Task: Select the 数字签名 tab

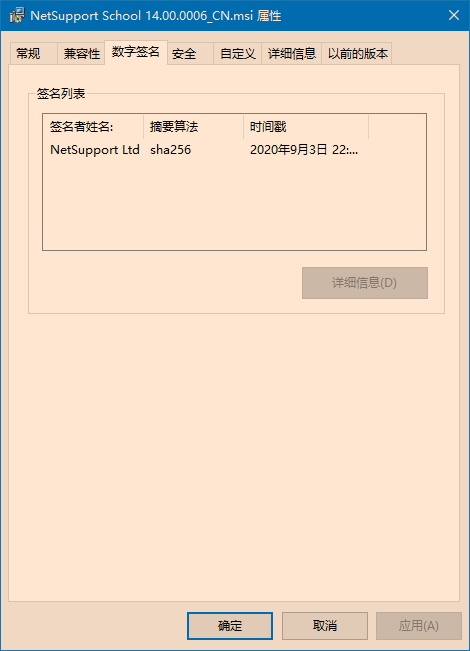Action: tap(136, 52)
